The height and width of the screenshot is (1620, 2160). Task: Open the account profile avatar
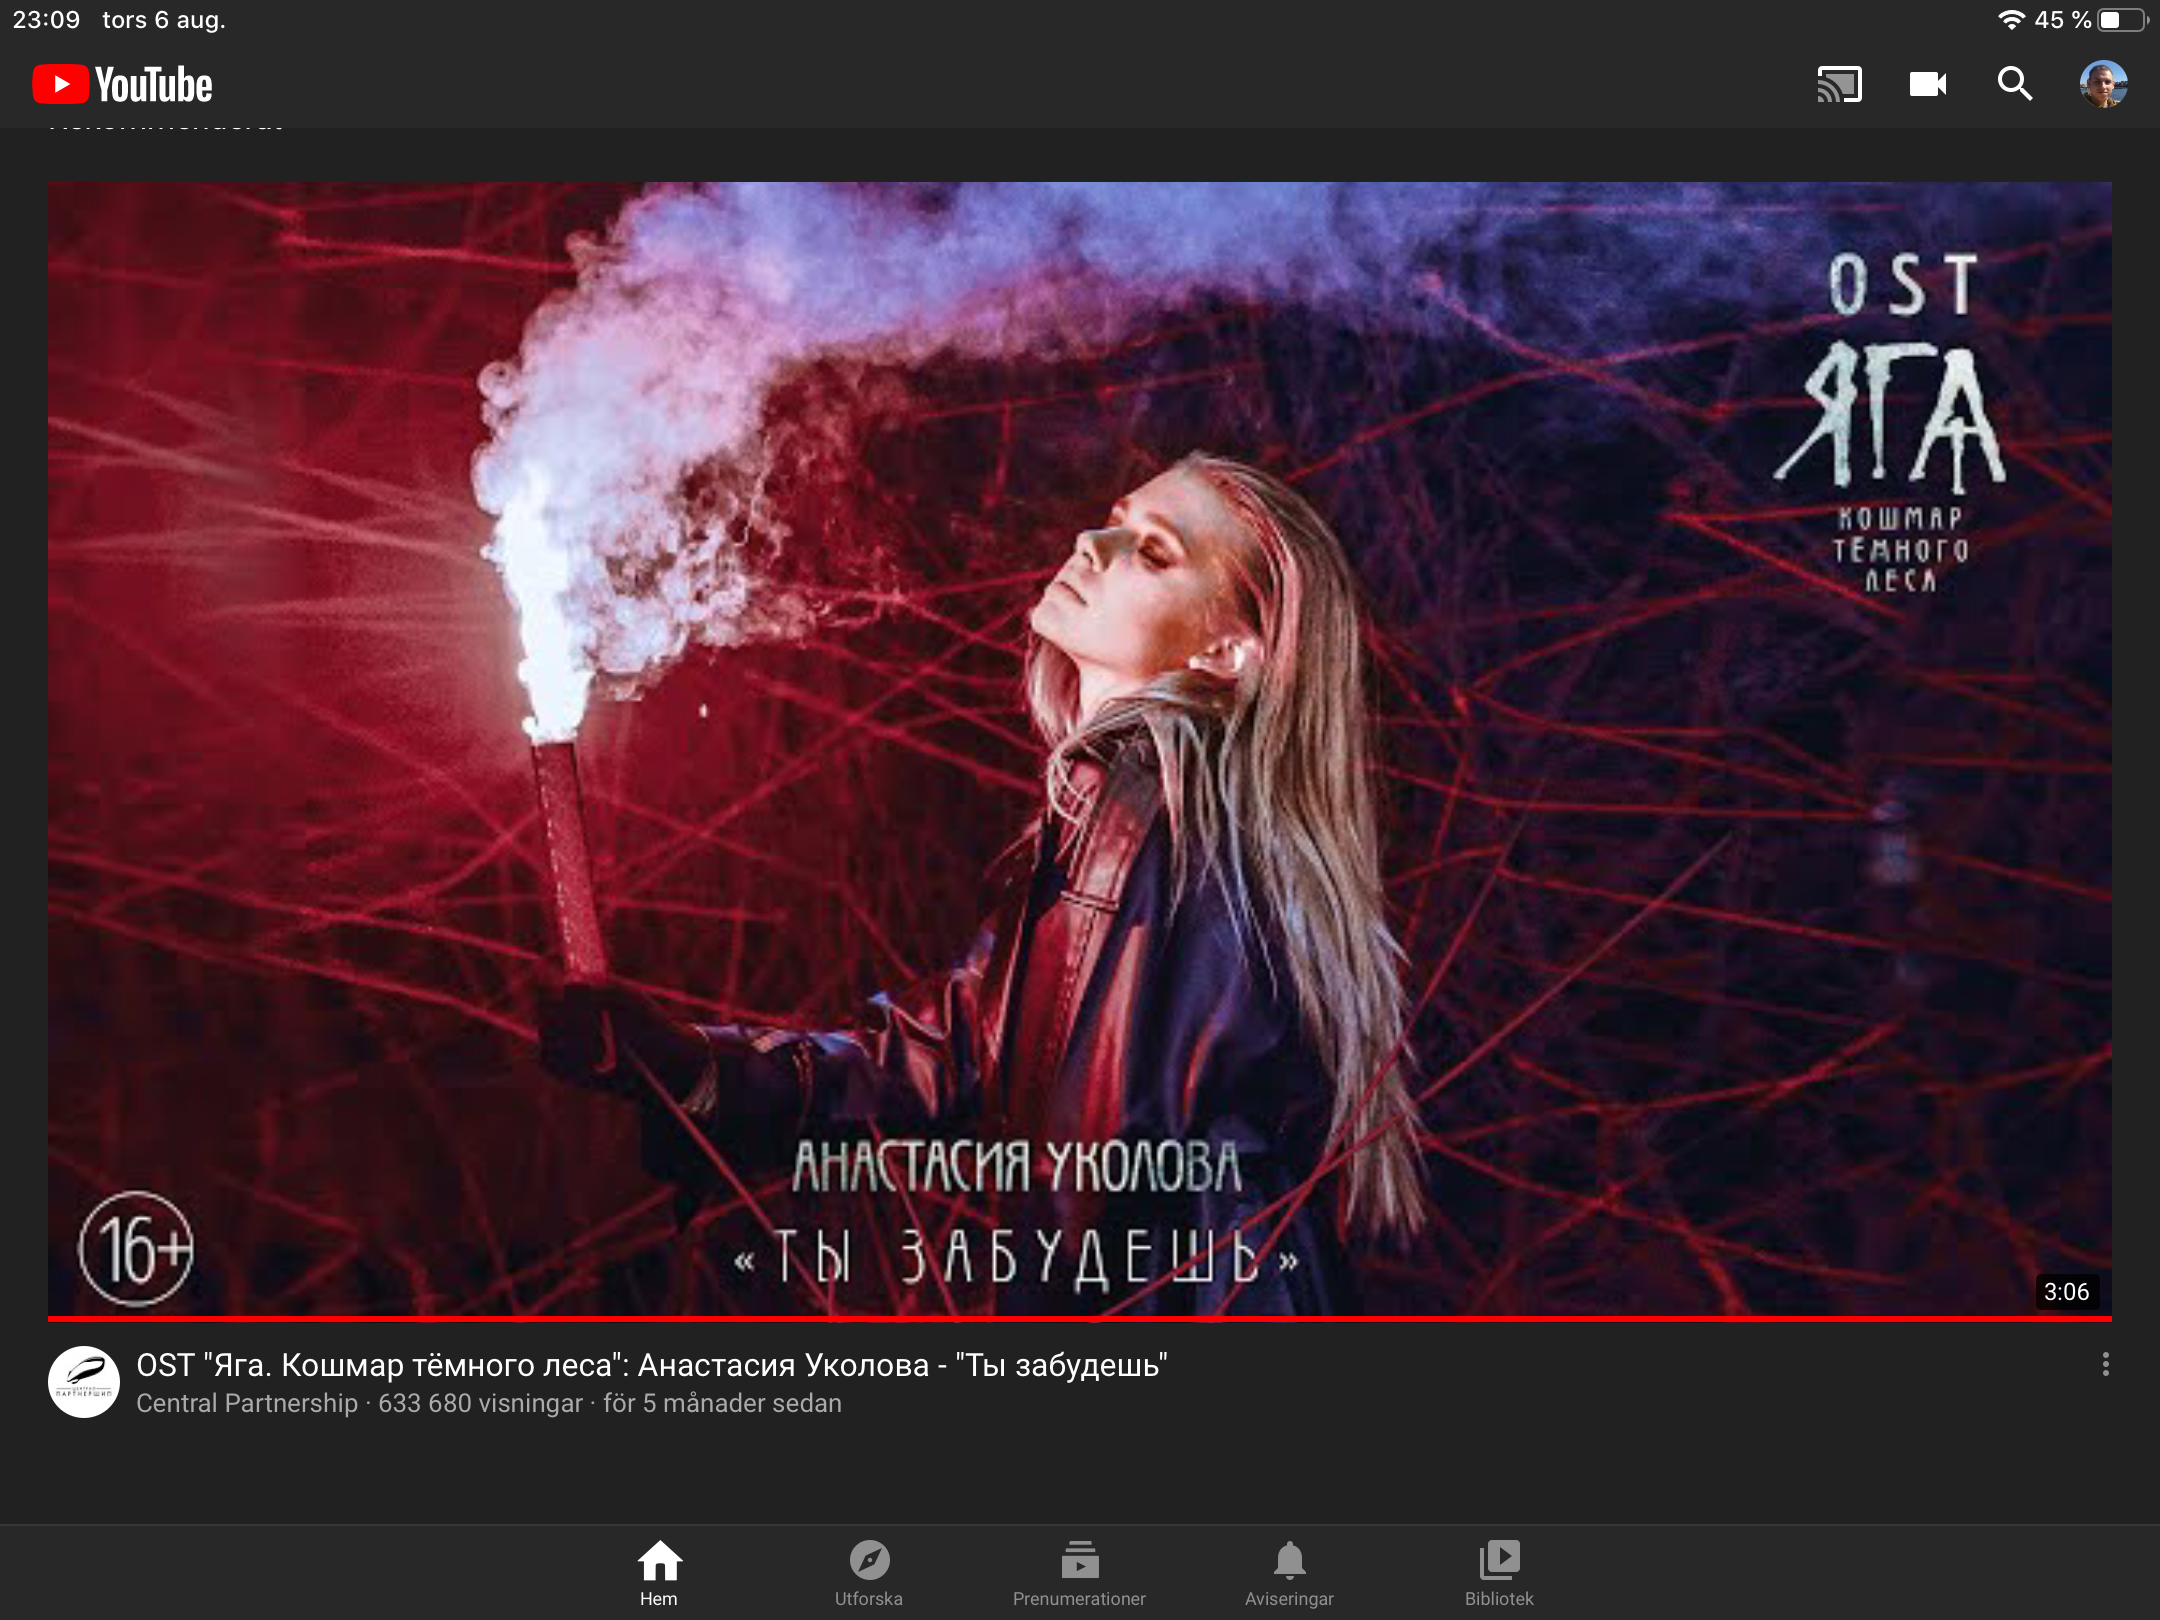pyautogui.click(x=2103, y=85)
